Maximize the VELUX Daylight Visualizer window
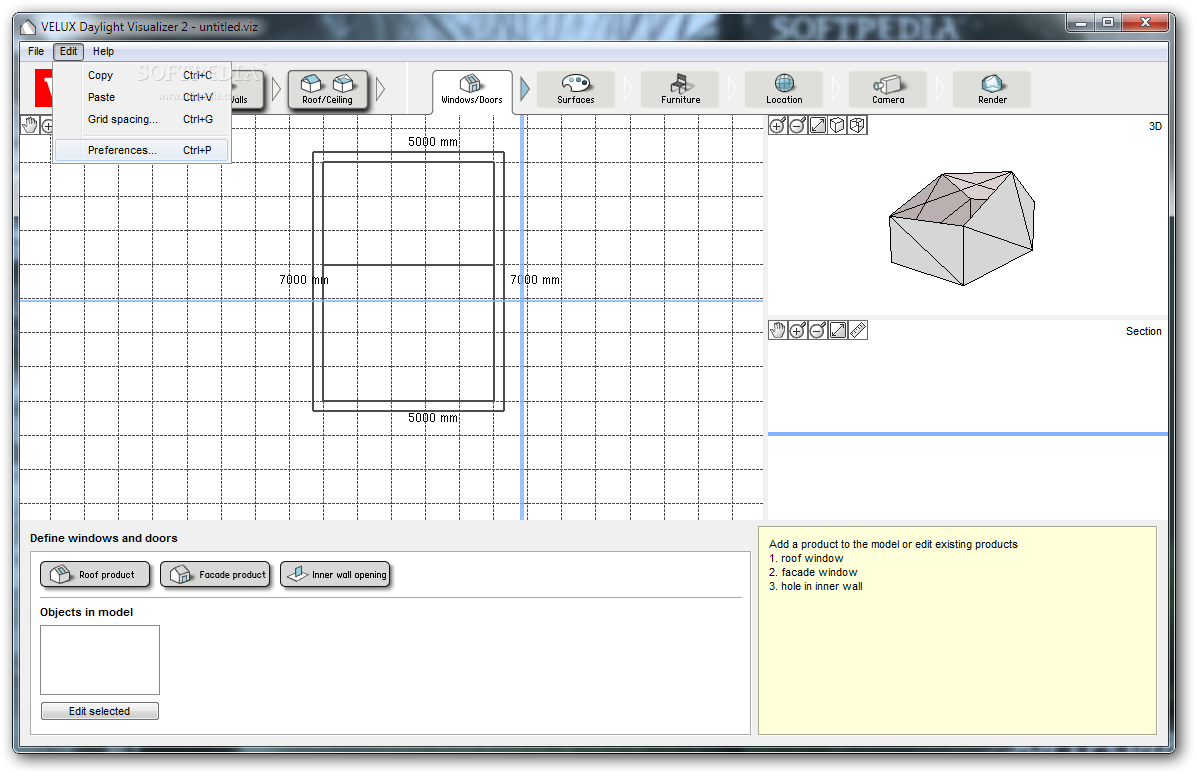This screenshot has height=774, width=1196. 1108,23
